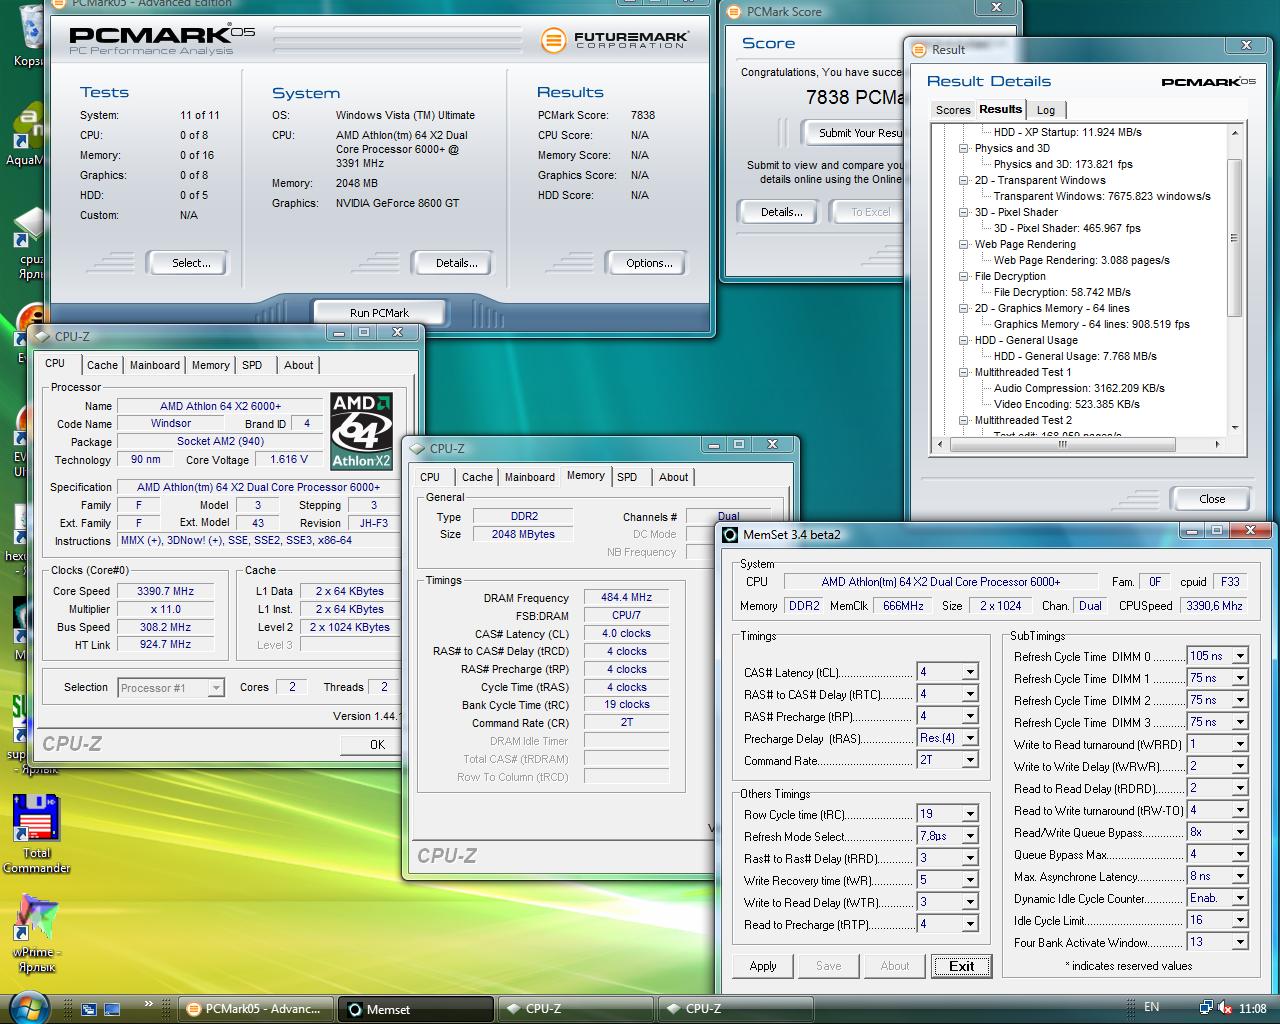Open CAS# Latency (tCL) dropdown in MemSet
This screenshot has width=1280, height=1024.
(x=970, y=672)
